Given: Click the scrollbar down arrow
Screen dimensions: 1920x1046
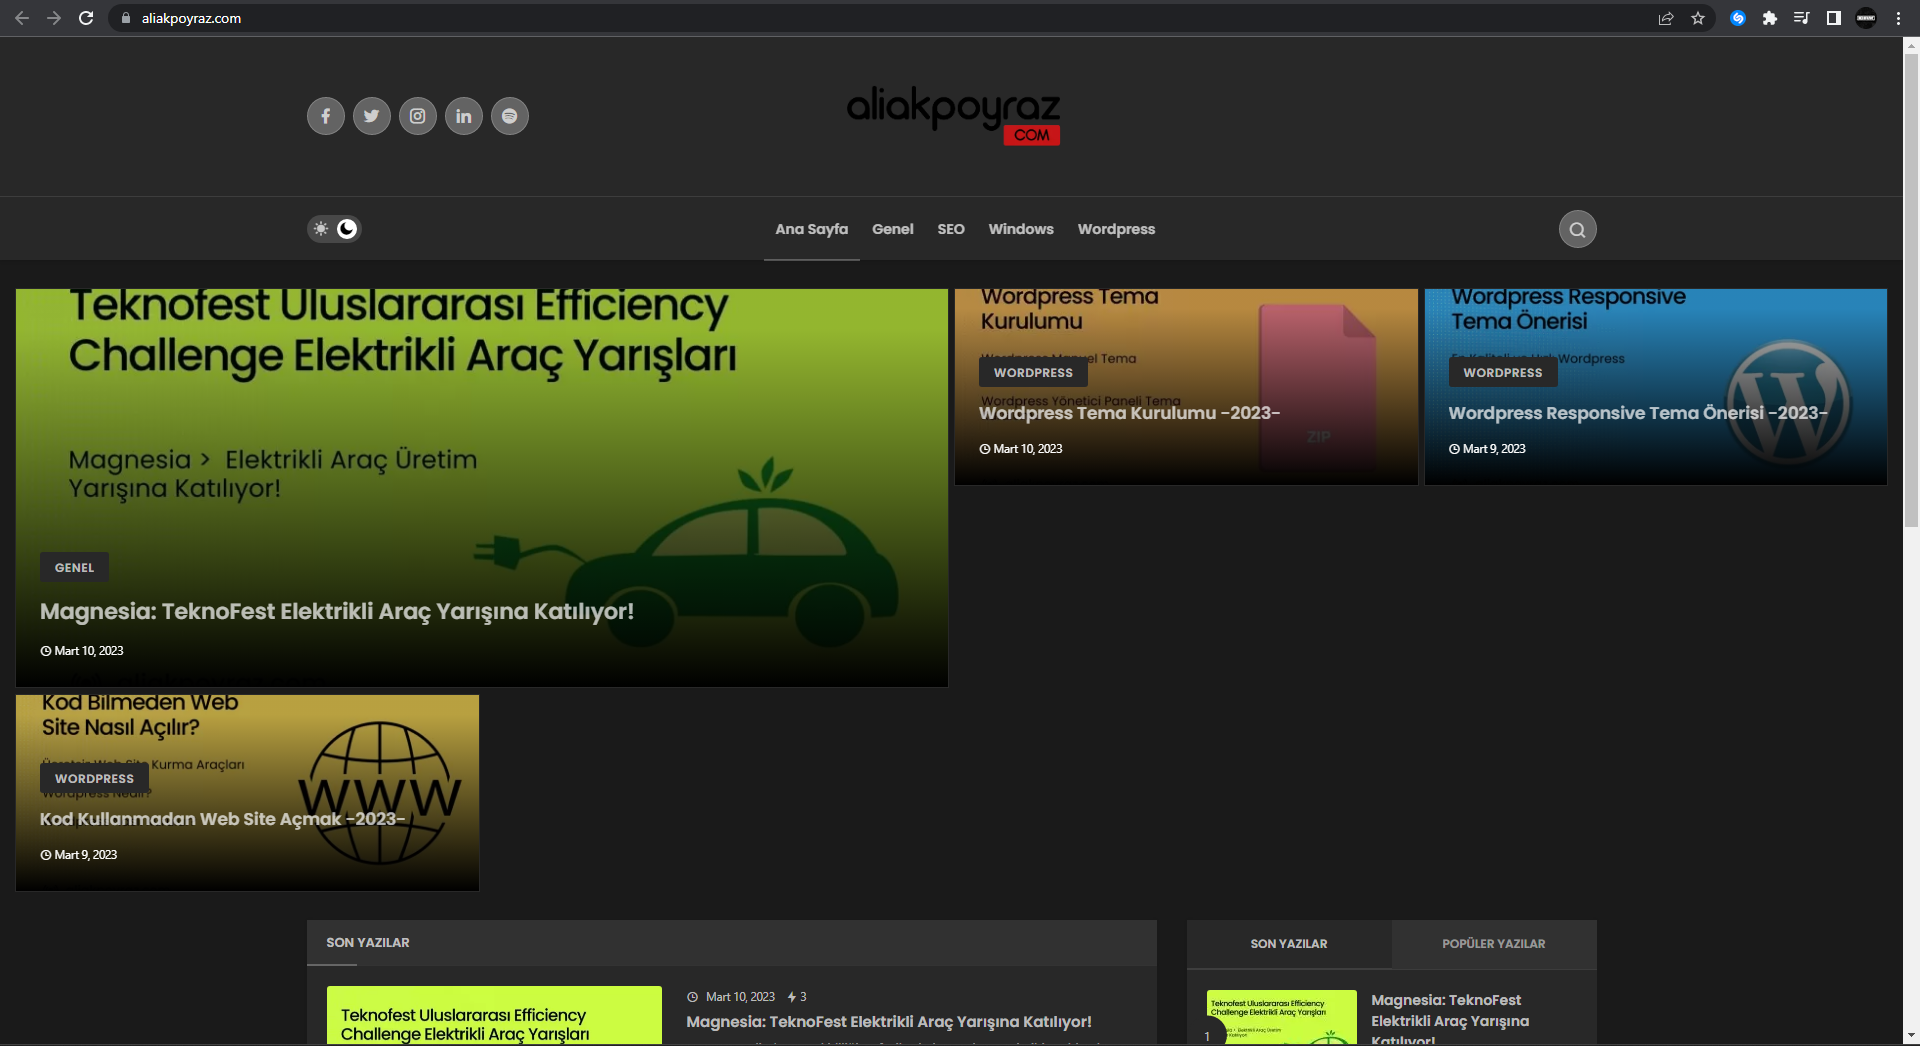Looking at the screenshot, I should (1911, 1035).
